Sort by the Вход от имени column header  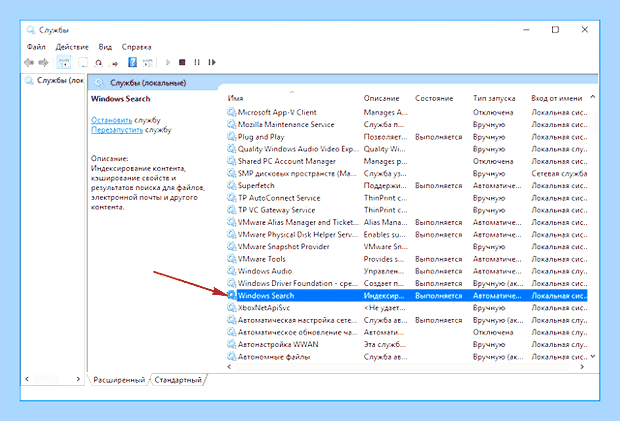556,98
